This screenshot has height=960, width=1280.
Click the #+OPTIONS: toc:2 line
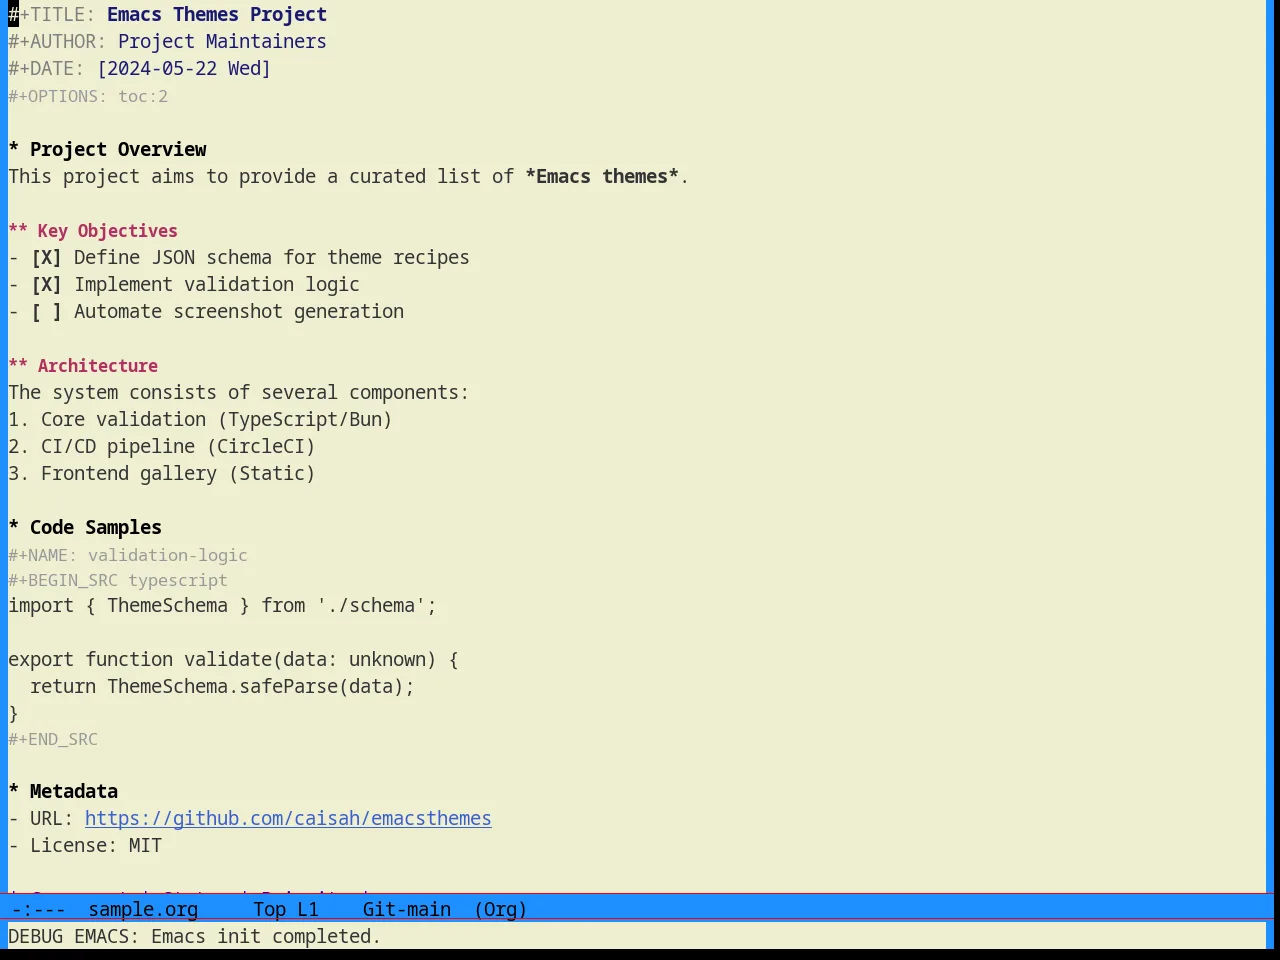[x=88, y=97]
